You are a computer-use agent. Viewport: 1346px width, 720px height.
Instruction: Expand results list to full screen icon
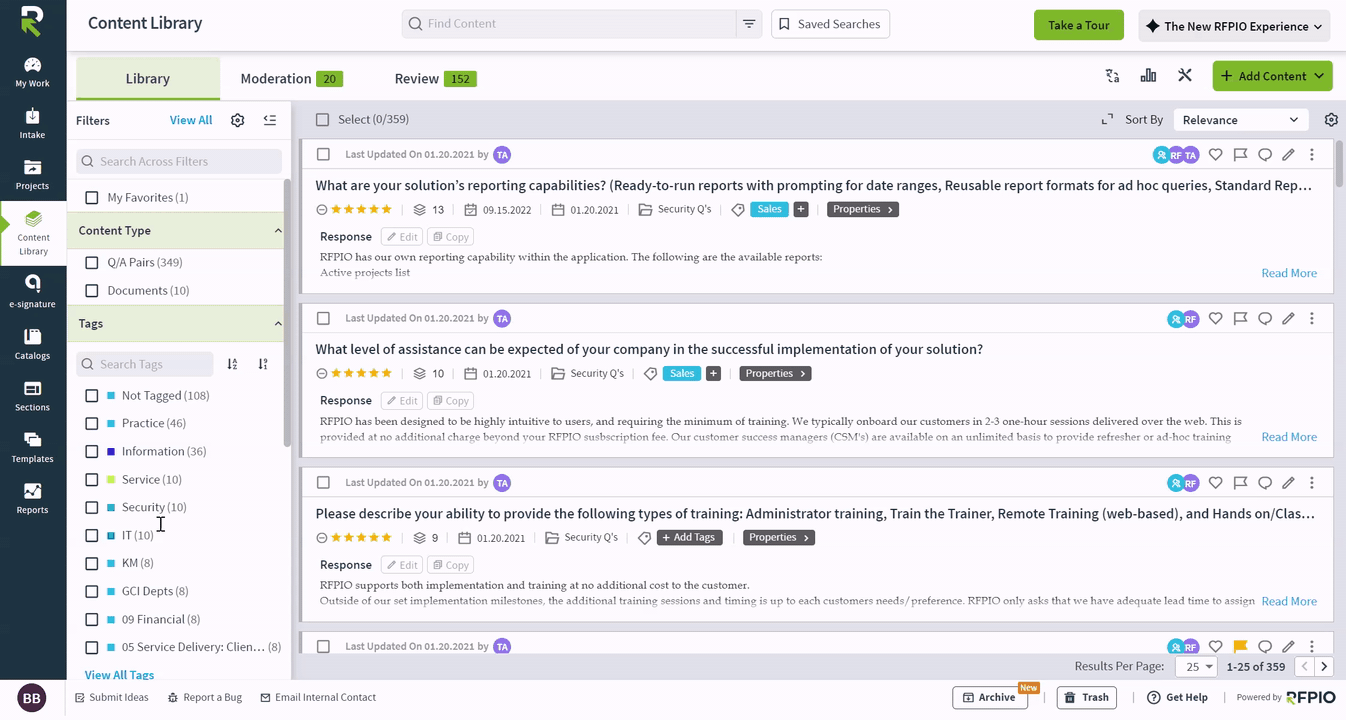click(x=1107, y=120)
